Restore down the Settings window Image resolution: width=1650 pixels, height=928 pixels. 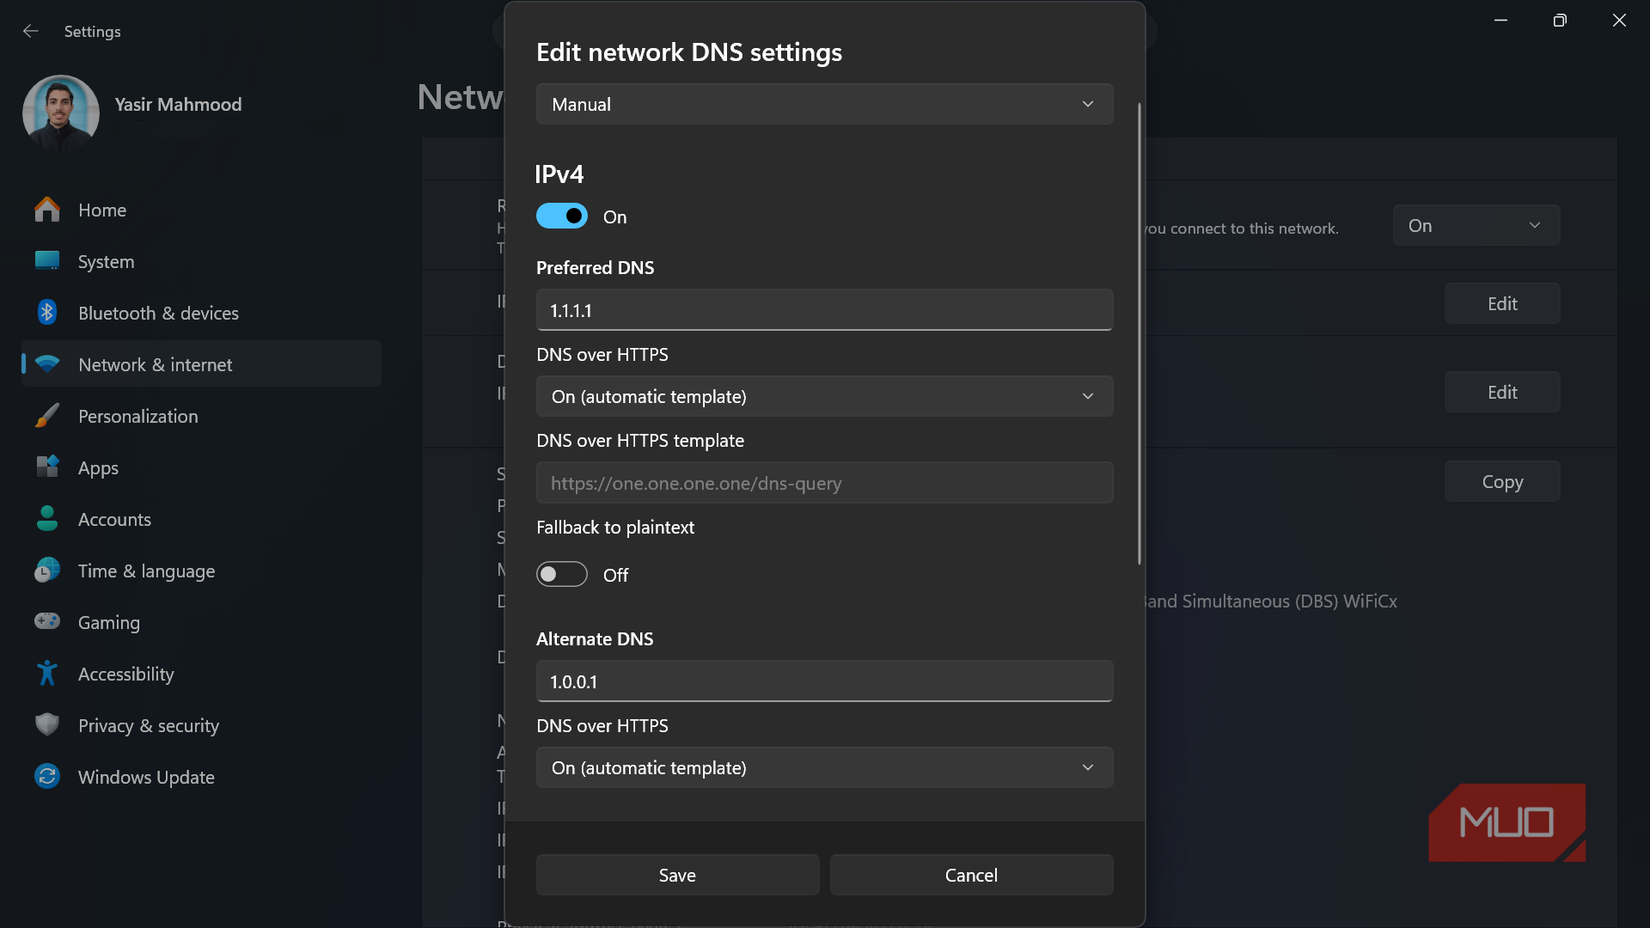click(x=1559, y=20)
